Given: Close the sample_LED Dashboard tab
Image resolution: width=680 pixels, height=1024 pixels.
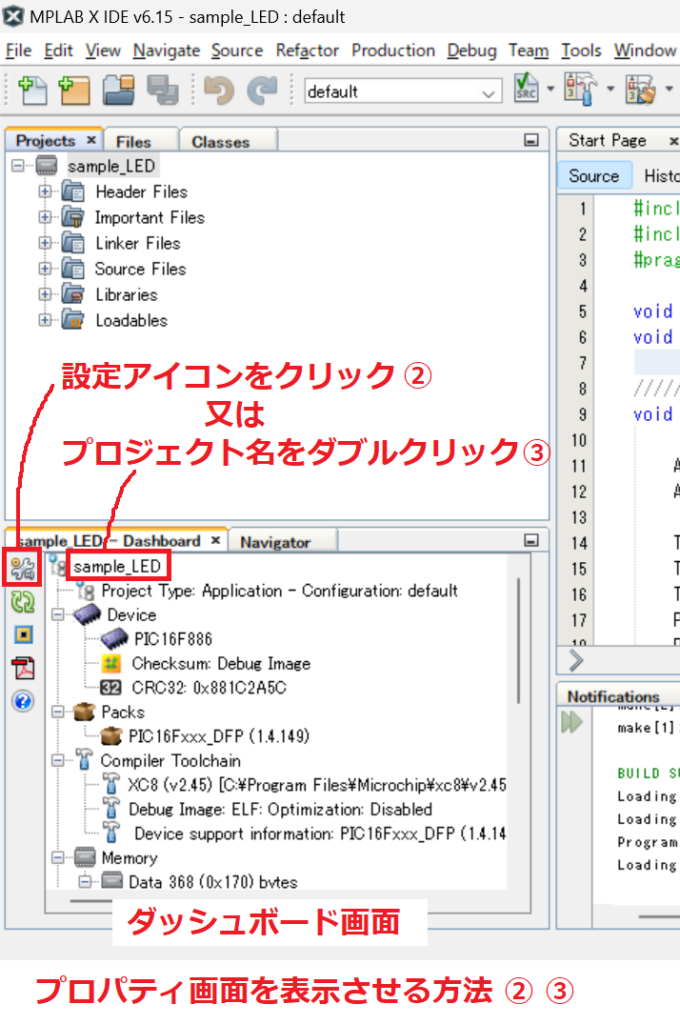Looking at the screenshot, I should (x=216, y=541).
